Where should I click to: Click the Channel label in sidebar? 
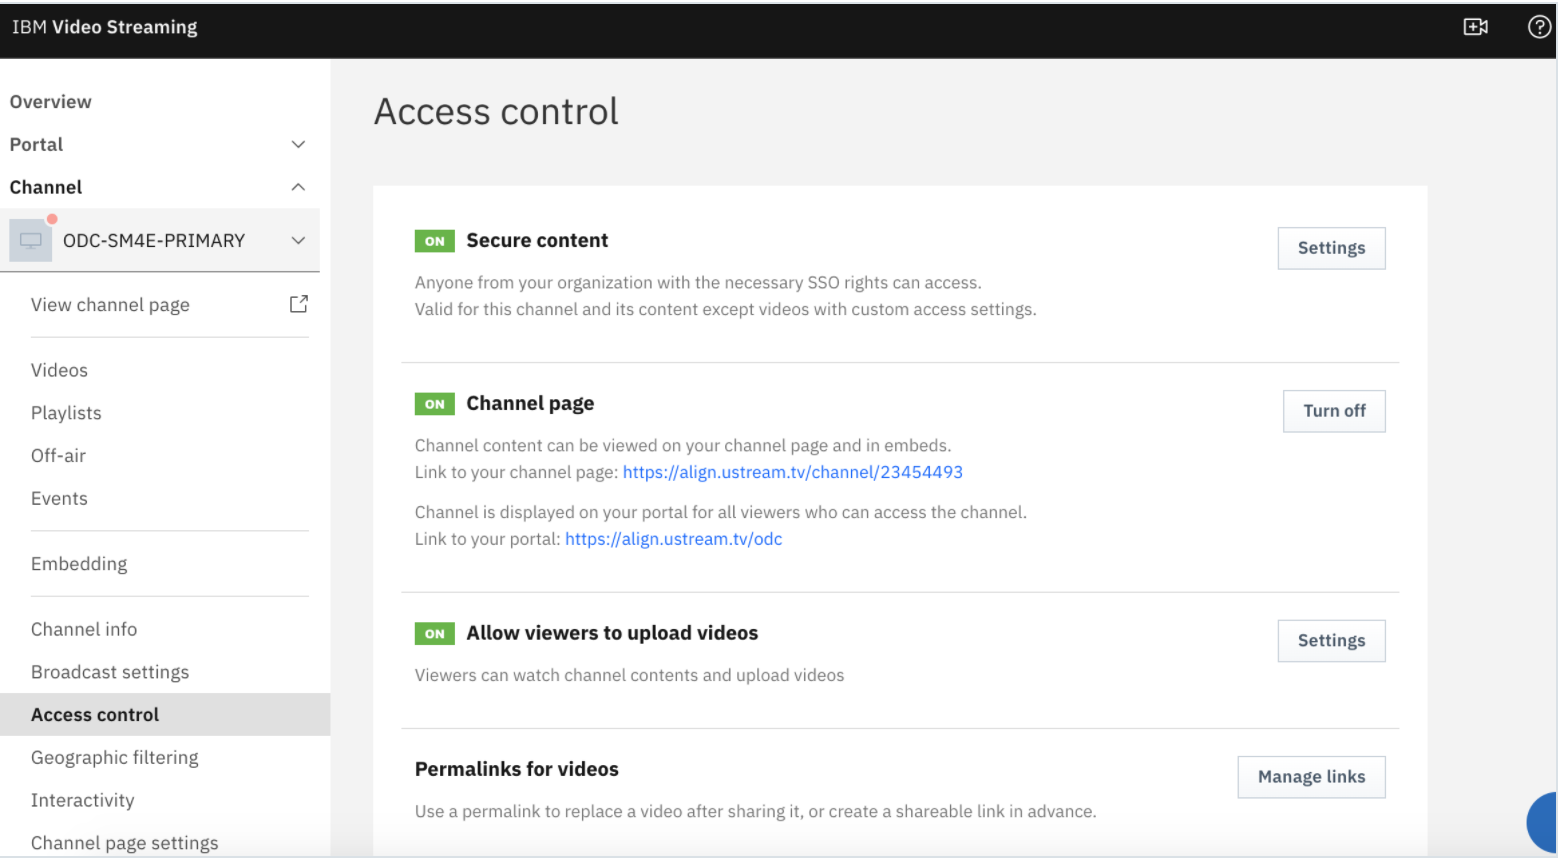46,187
